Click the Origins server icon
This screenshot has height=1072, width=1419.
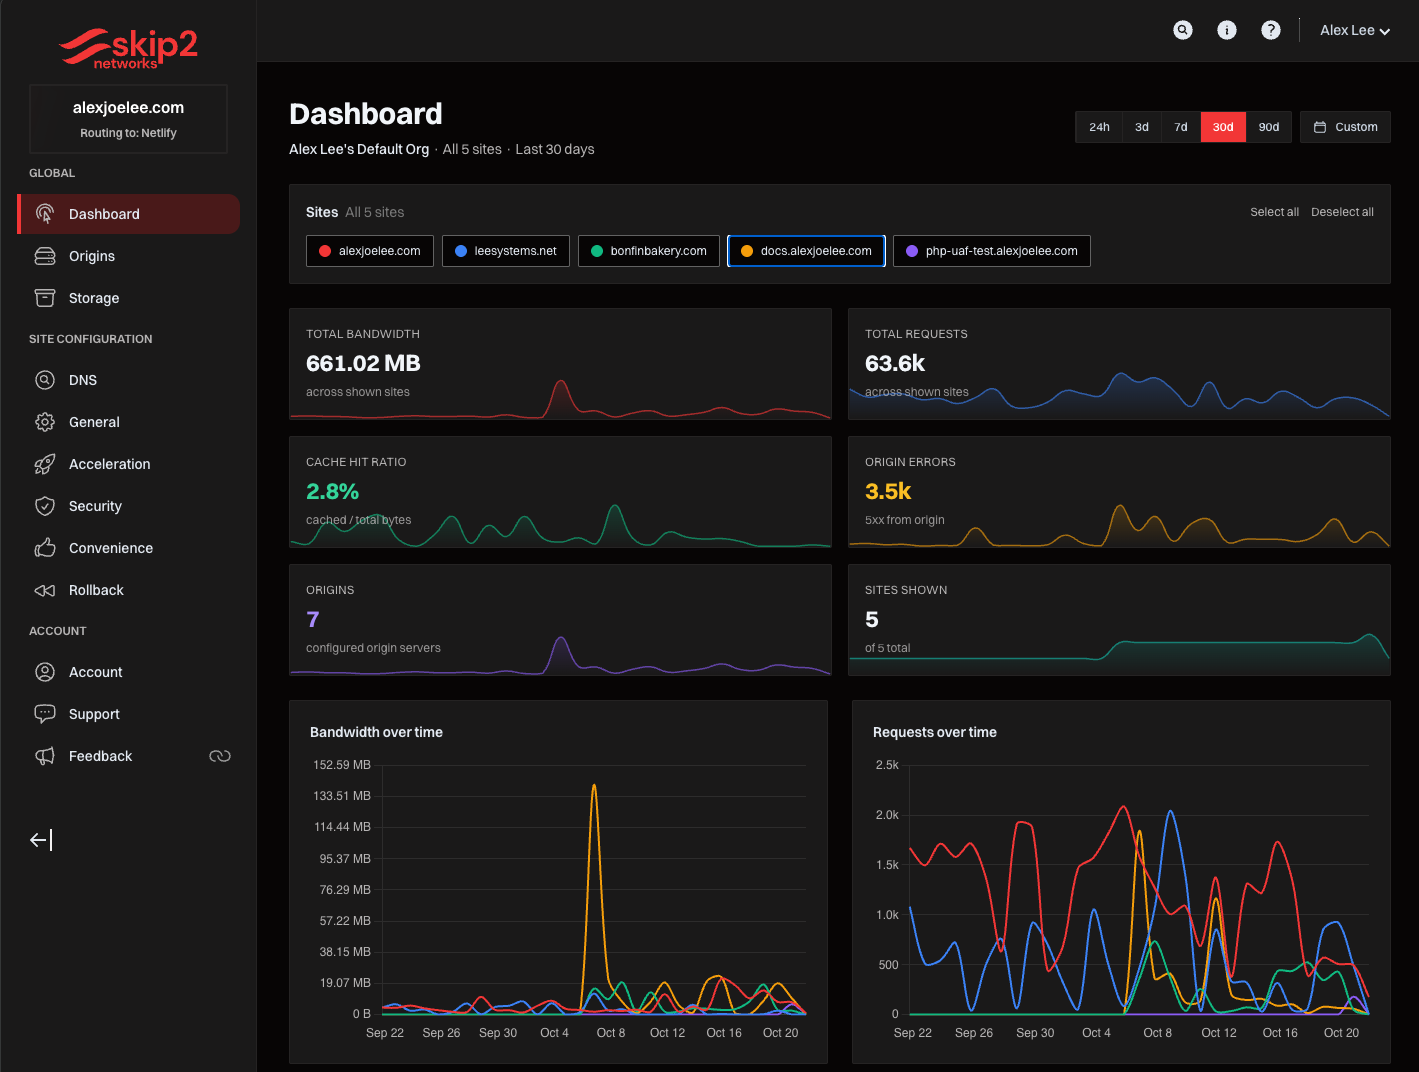point(45,256)
